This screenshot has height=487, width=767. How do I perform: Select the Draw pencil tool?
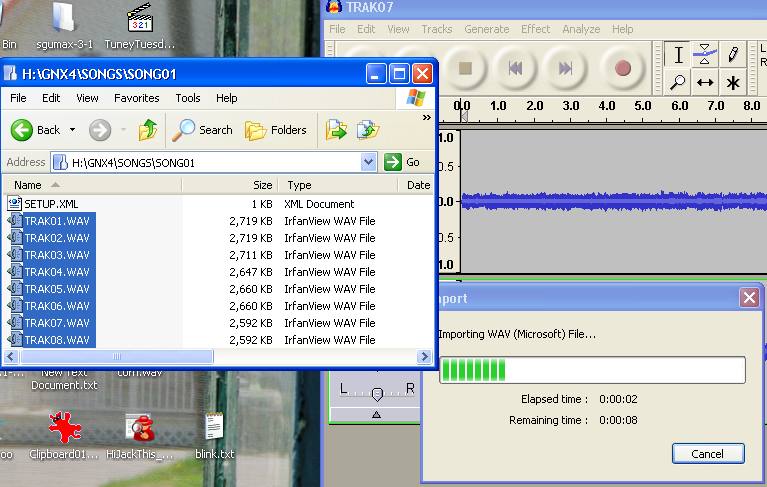pos(733,55)
